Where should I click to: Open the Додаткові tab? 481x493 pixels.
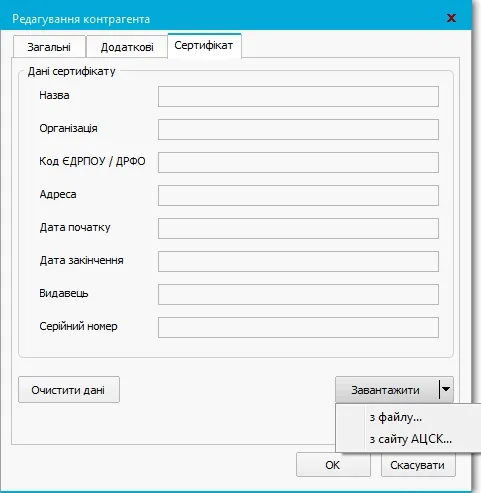[x=127, y=47]
